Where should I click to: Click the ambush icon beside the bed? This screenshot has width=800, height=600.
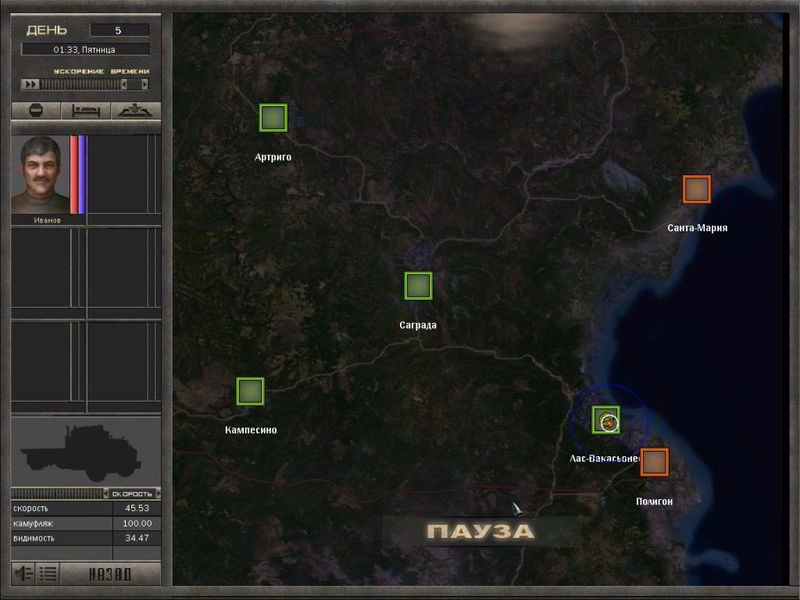(134, 110)
